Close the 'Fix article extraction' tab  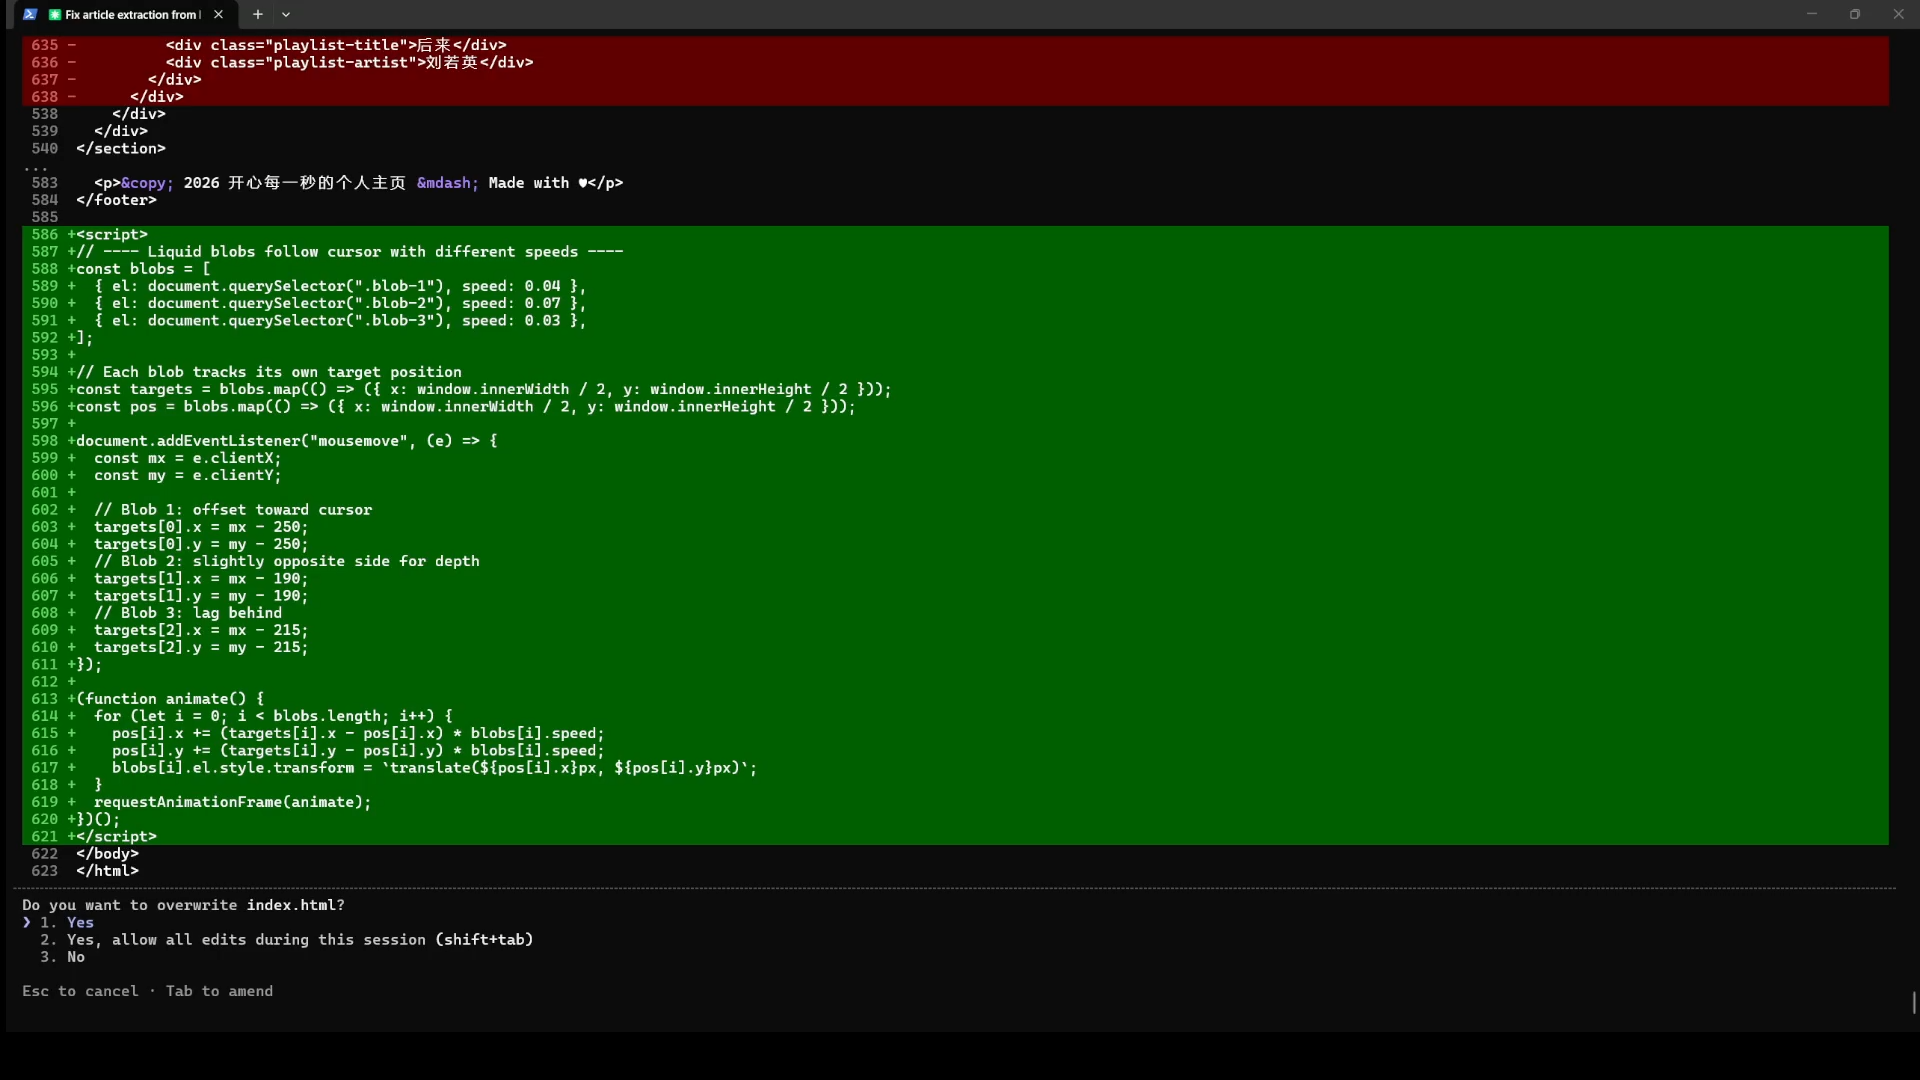click(218, 14)
